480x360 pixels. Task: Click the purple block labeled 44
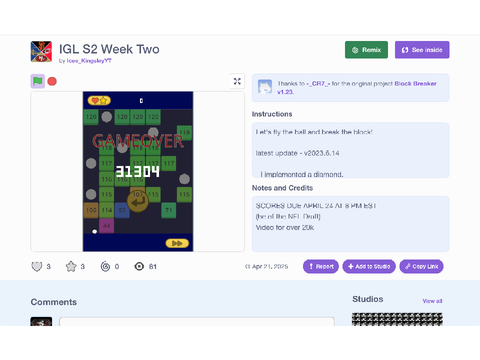(x=107, y=226)
